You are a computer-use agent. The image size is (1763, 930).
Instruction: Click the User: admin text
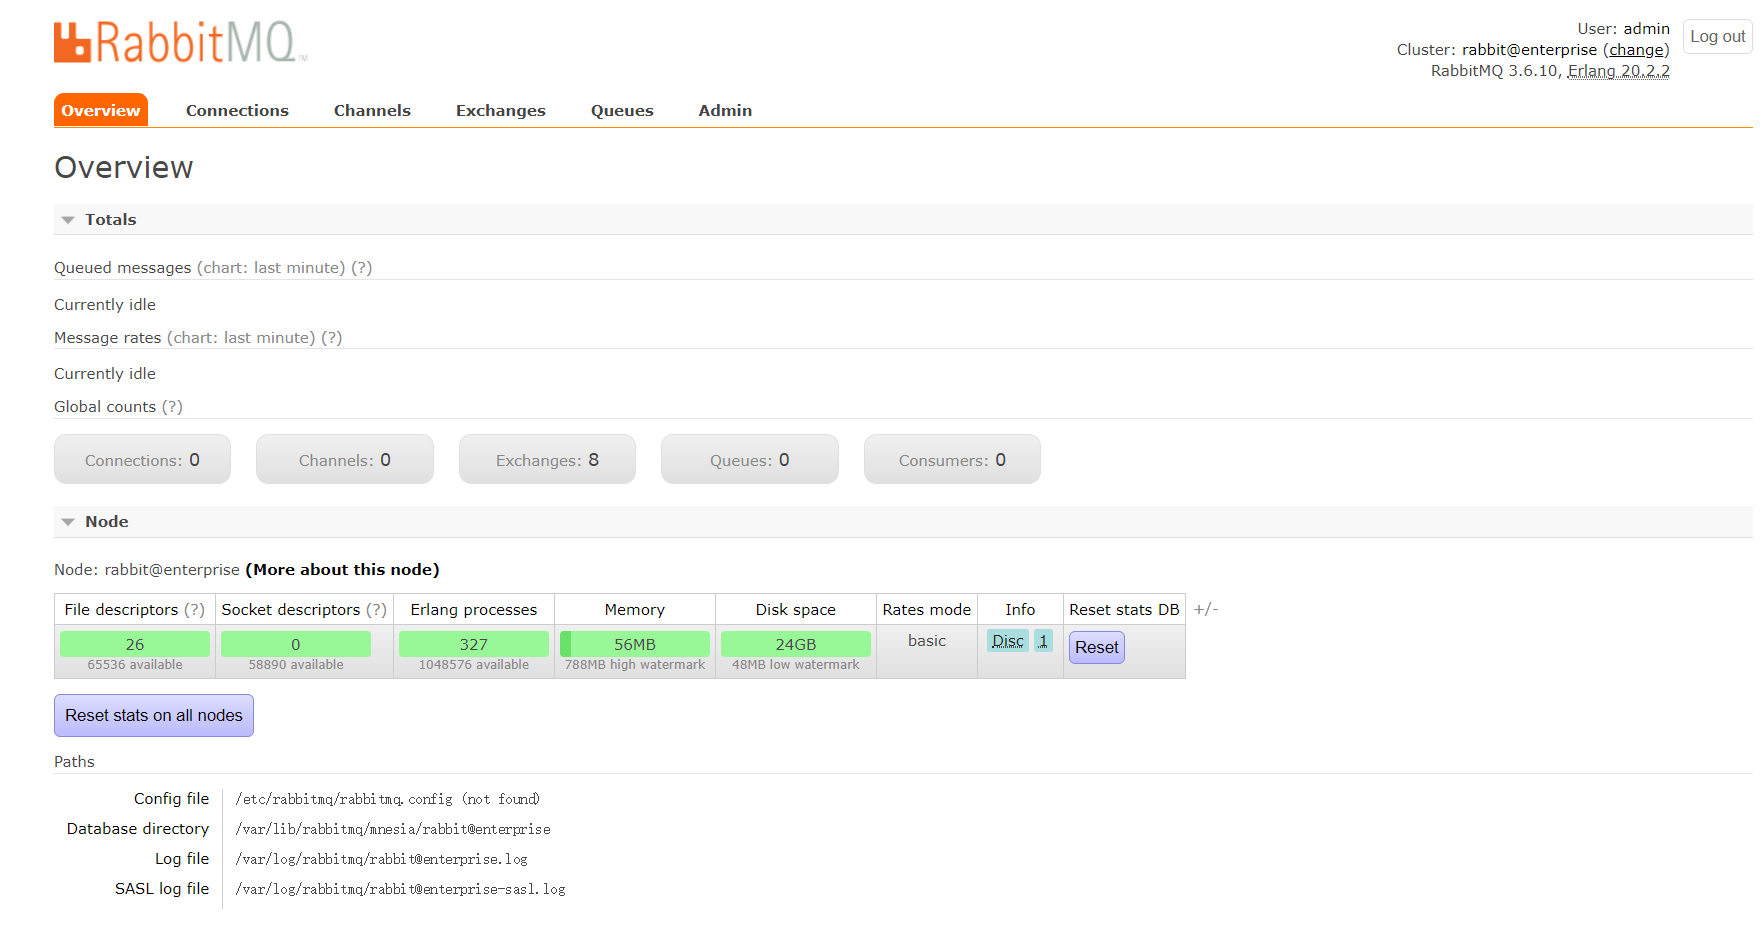[x=1624, y=29]
